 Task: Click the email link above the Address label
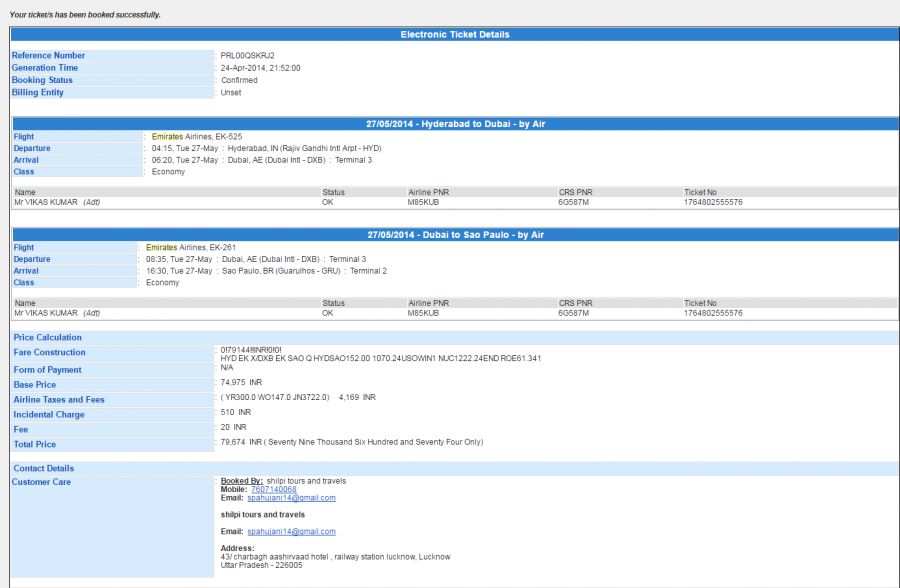pos(291,531)
